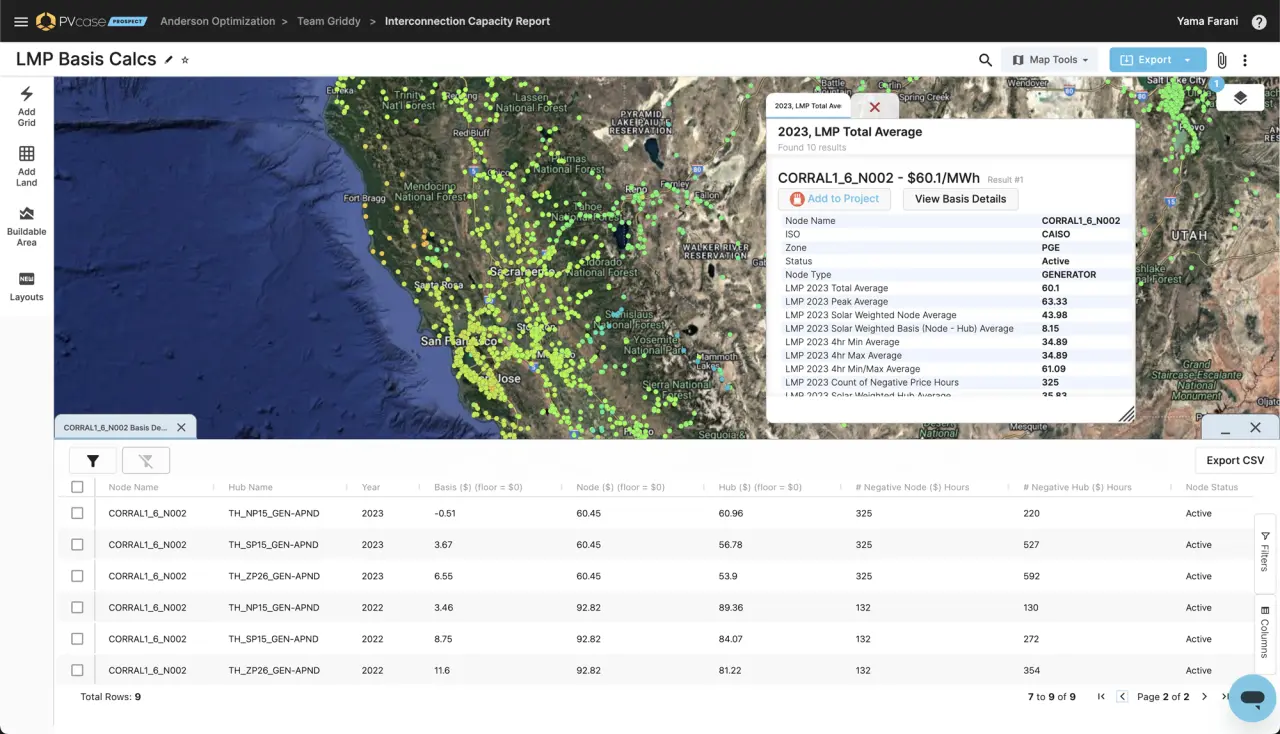Go to Team Griddy breadcrumb

[x=329, y=21]
